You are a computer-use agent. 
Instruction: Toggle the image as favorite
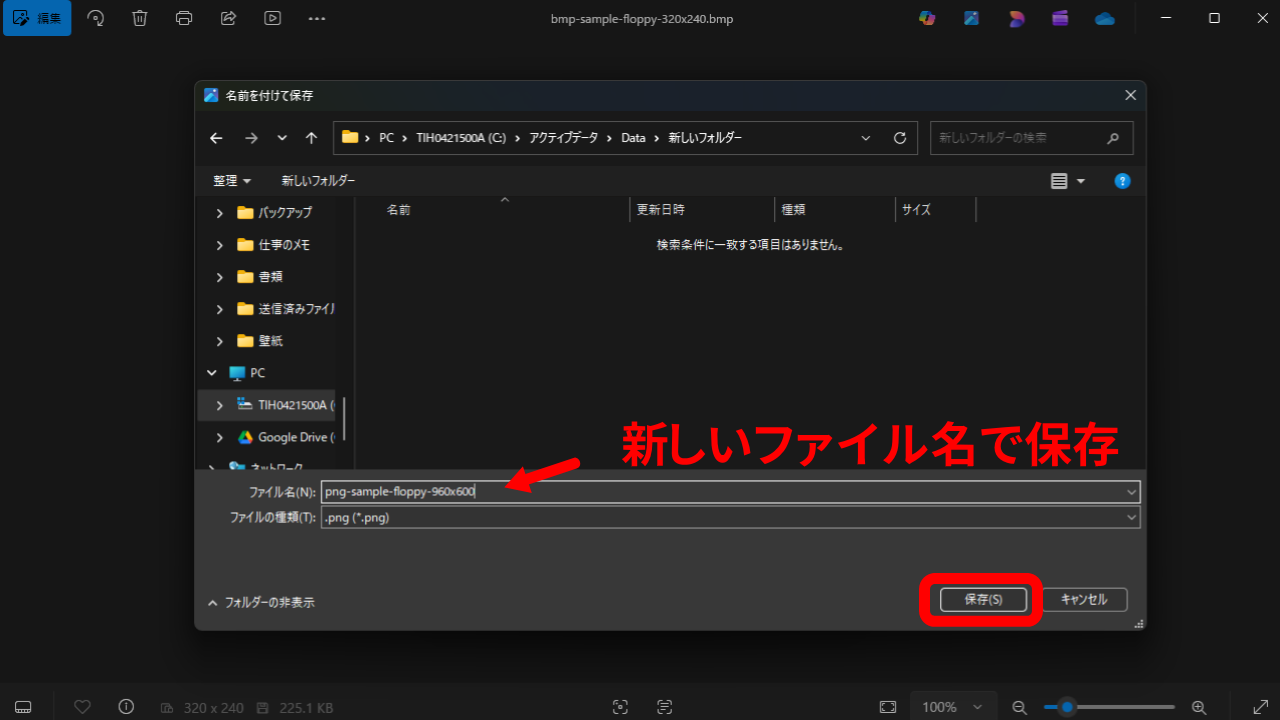[x=82, y=707]
